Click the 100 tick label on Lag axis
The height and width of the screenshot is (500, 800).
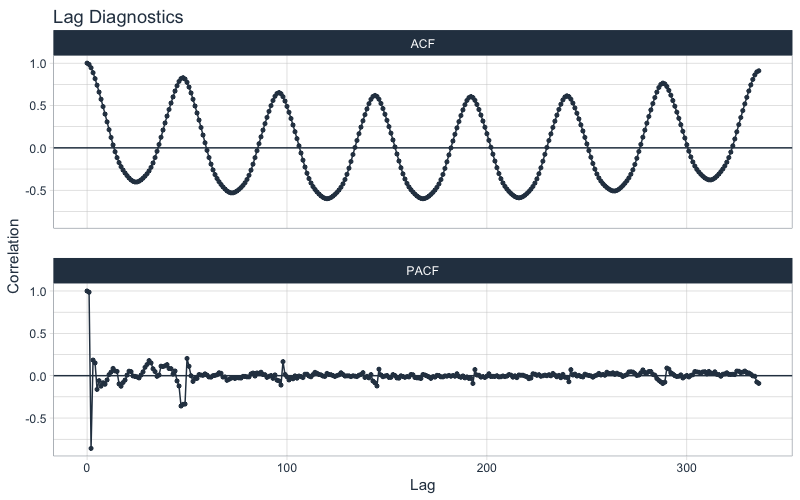click(287, 468)
